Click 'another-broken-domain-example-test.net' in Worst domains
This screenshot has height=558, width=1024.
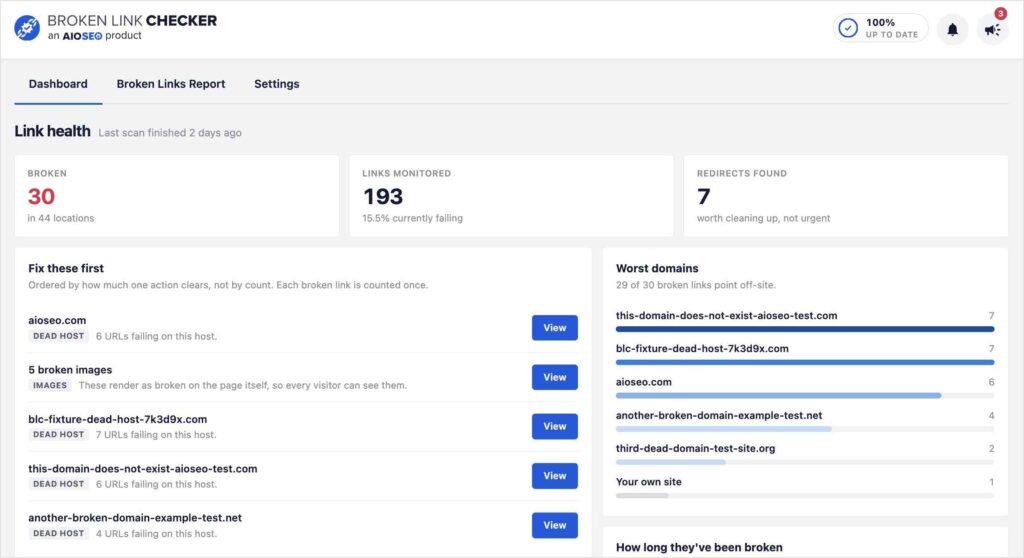pos(719,416)
